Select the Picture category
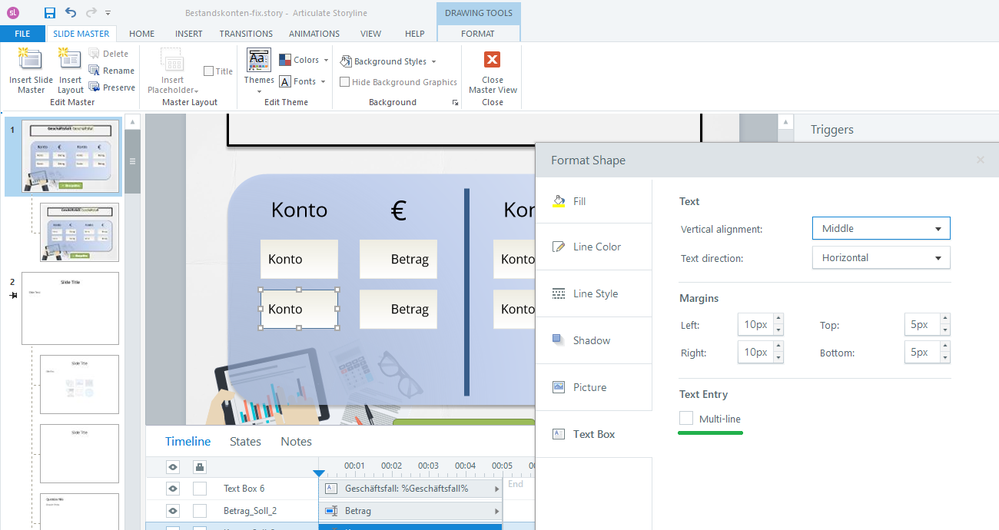The image size is (999, 530). tap(594, 387)
